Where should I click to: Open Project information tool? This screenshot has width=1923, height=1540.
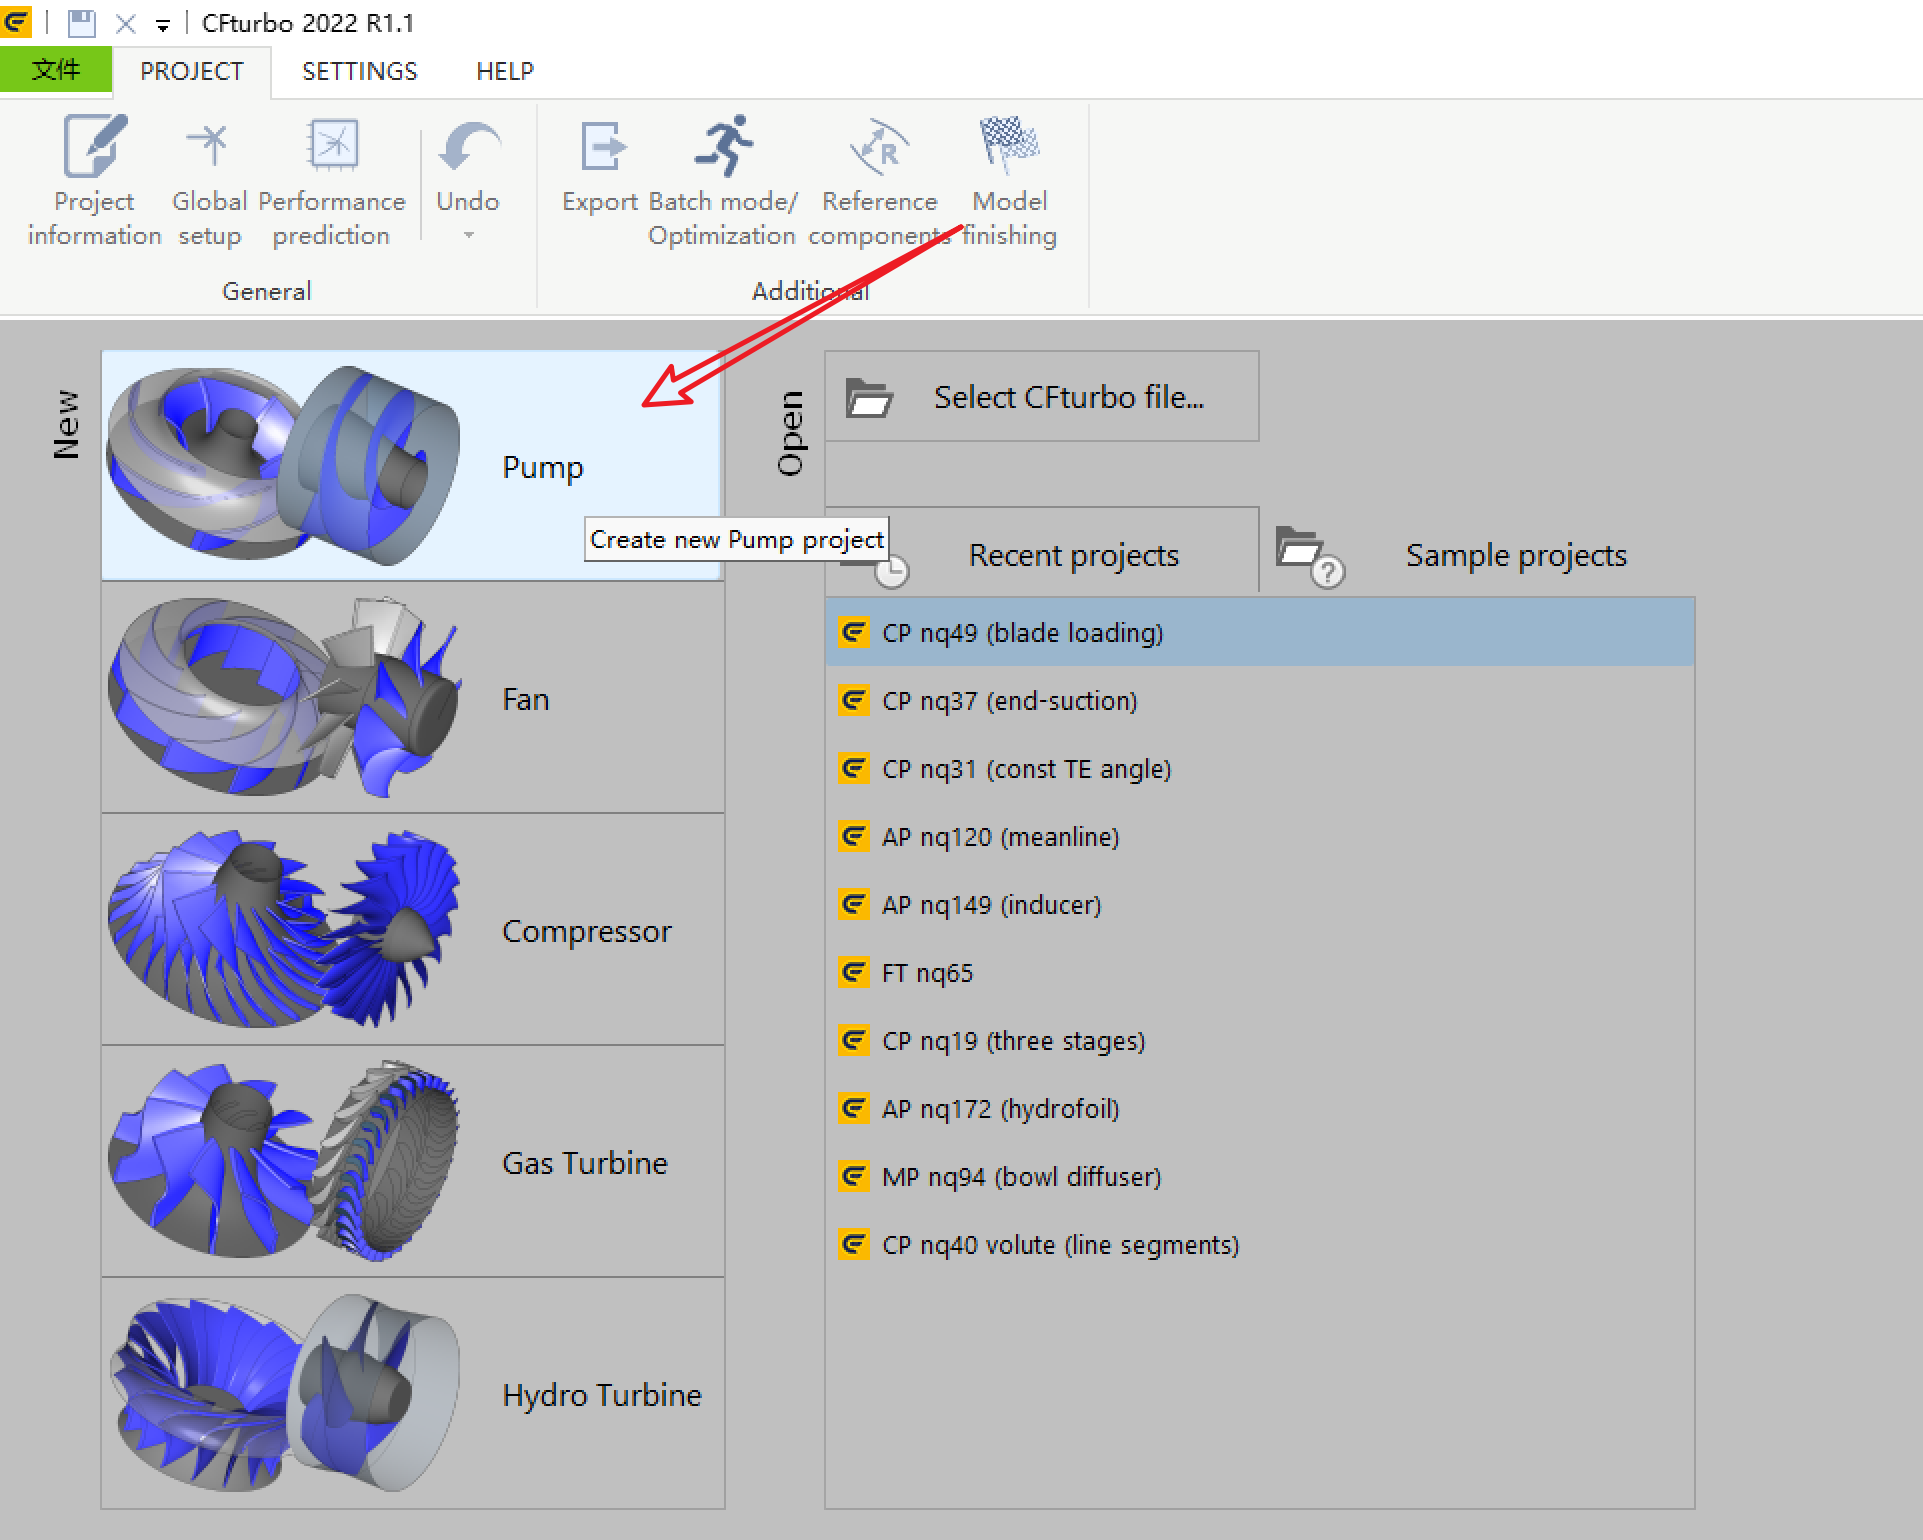pyautogui.click(x=94, y=180)
